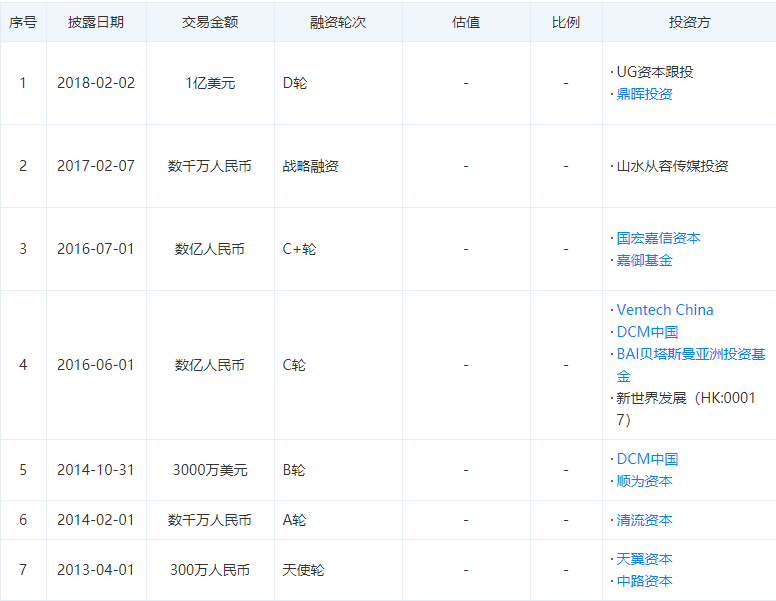Select the date 2018-02-02
This screenshot has width=776, height=601.
click(x=96, y=83)
